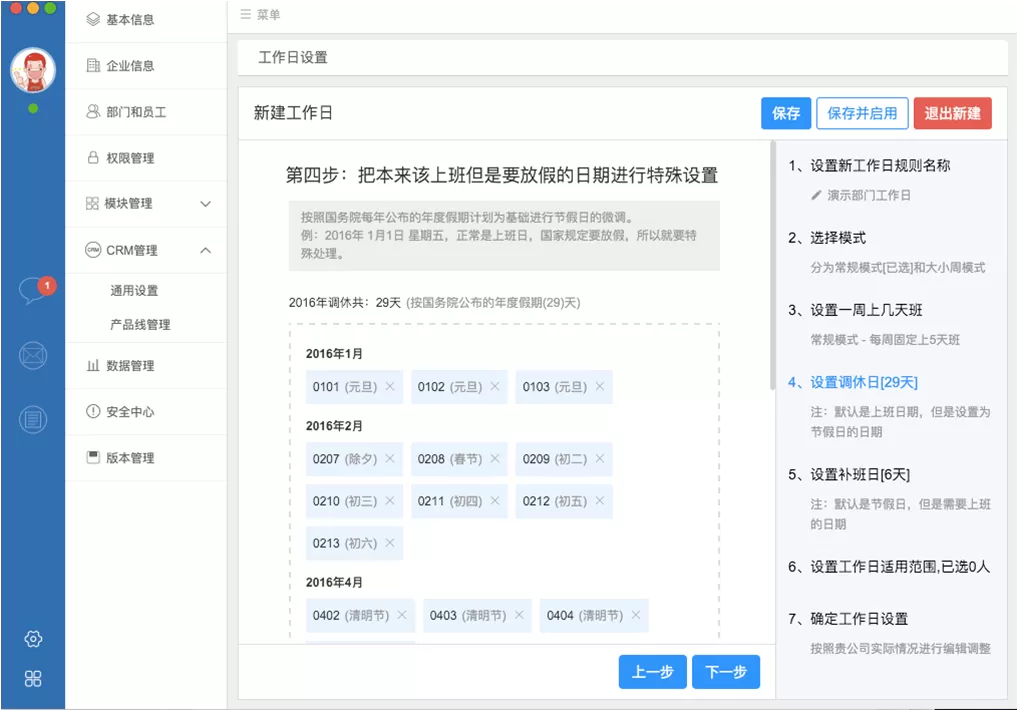Click the 基本信息 layers icon
Image resolution: width=1018 pixels, height=711 pixels.
(x=93, y=19)
